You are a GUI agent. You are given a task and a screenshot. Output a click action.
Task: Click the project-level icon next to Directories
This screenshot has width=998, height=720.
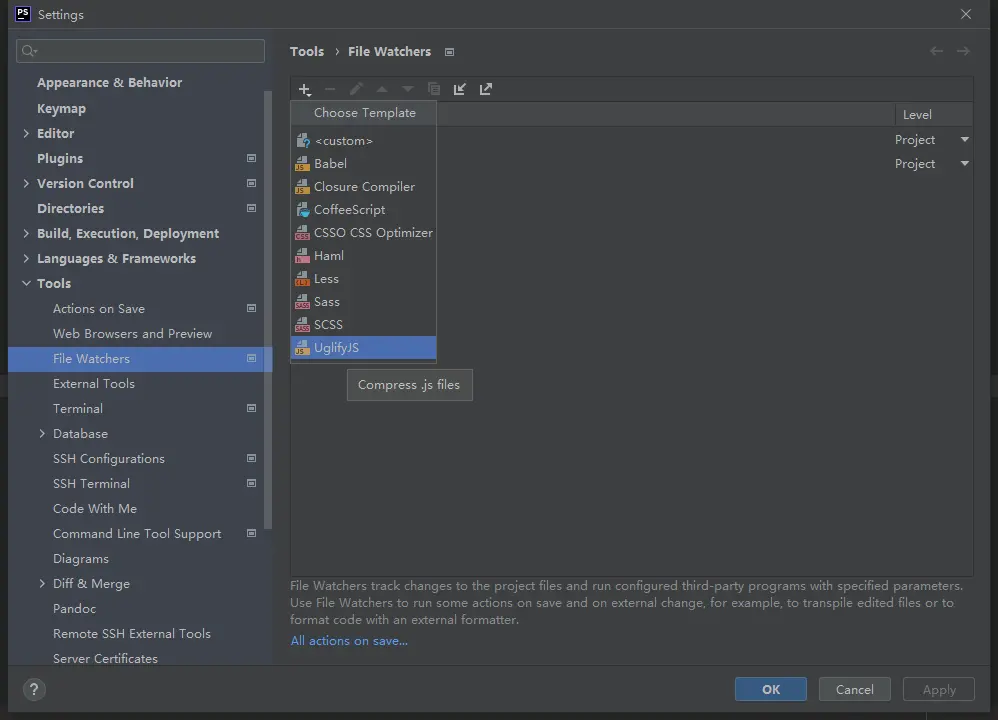click(x=251, y=208)
